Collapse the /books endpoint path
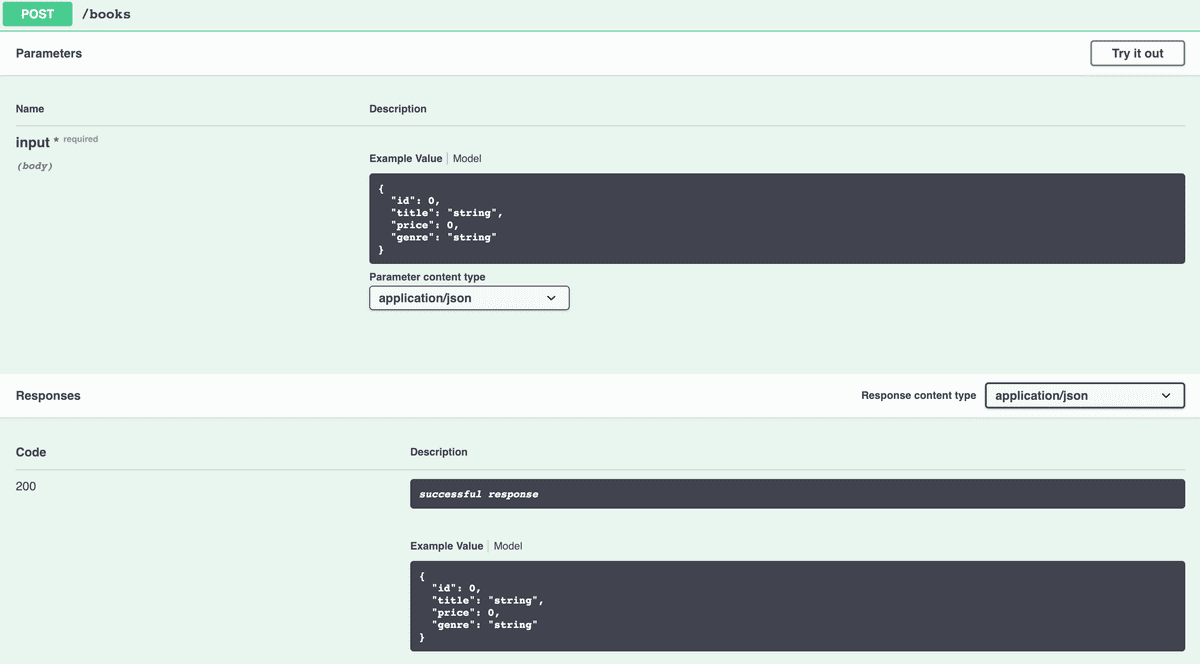 [x=106, y=15]
